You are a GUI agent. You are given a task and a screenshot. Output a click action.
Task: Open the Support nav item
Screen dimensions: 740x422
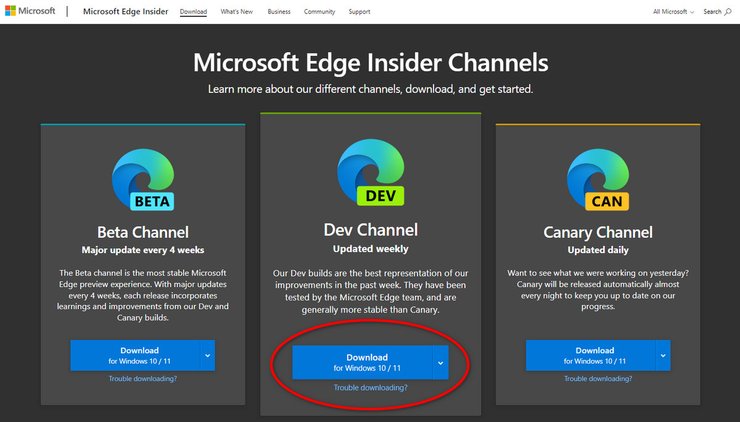pyautogui.click(x=359, y=12)
